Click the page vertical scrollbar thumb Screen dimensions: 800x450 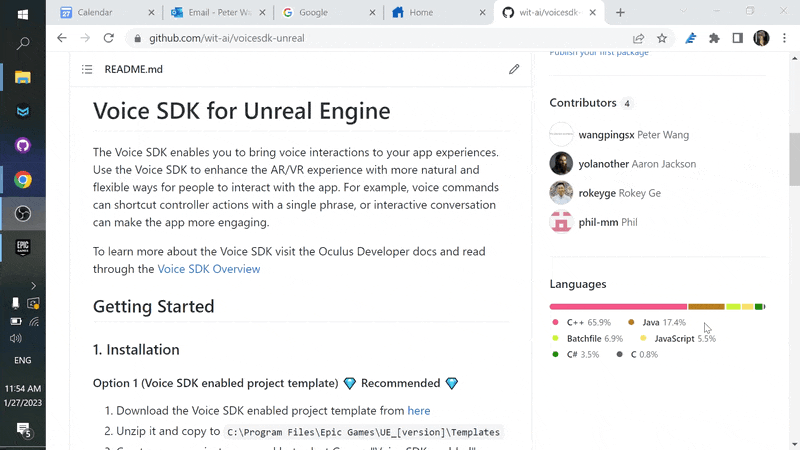(794, 159)
